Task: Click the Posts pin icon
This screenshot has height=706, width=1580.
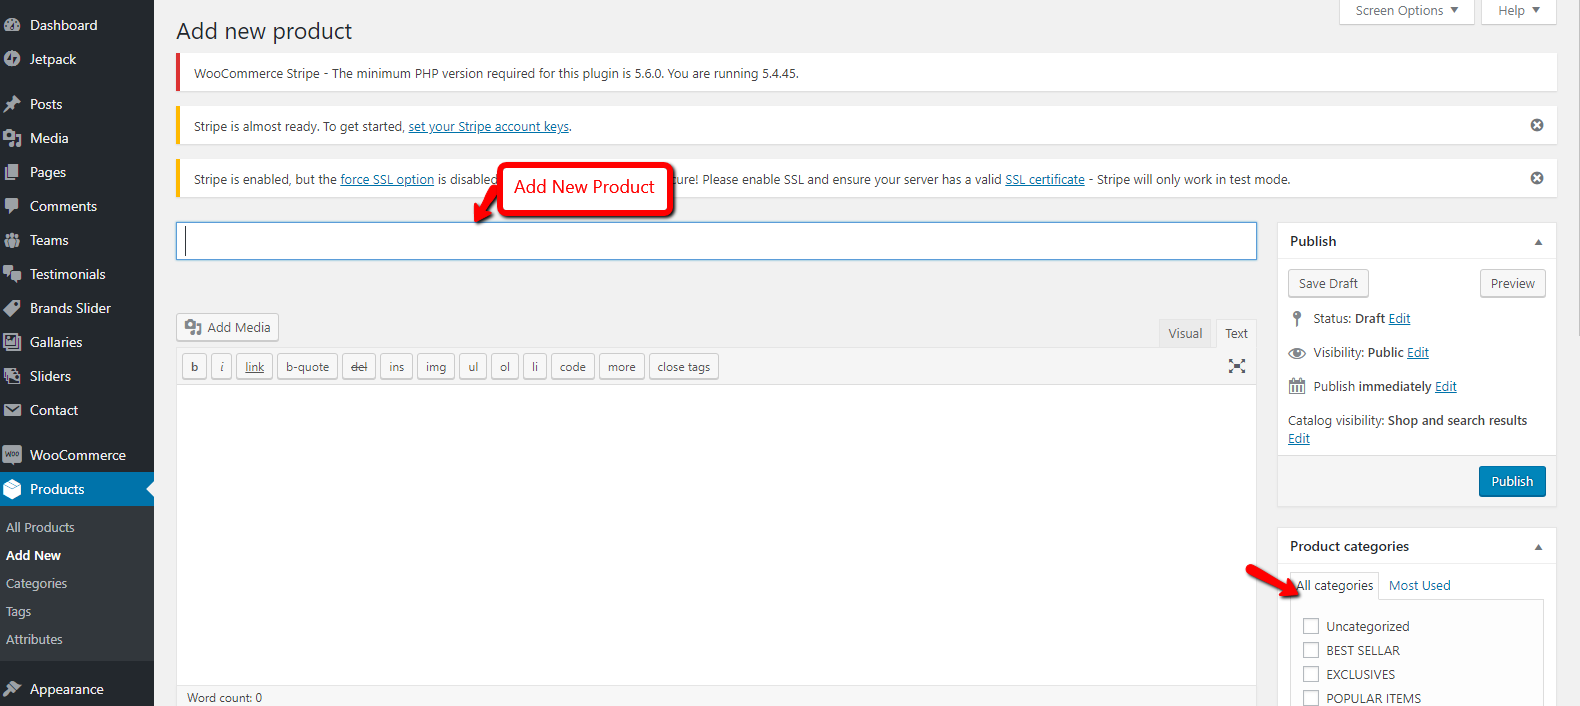Action: click(12, 104)
